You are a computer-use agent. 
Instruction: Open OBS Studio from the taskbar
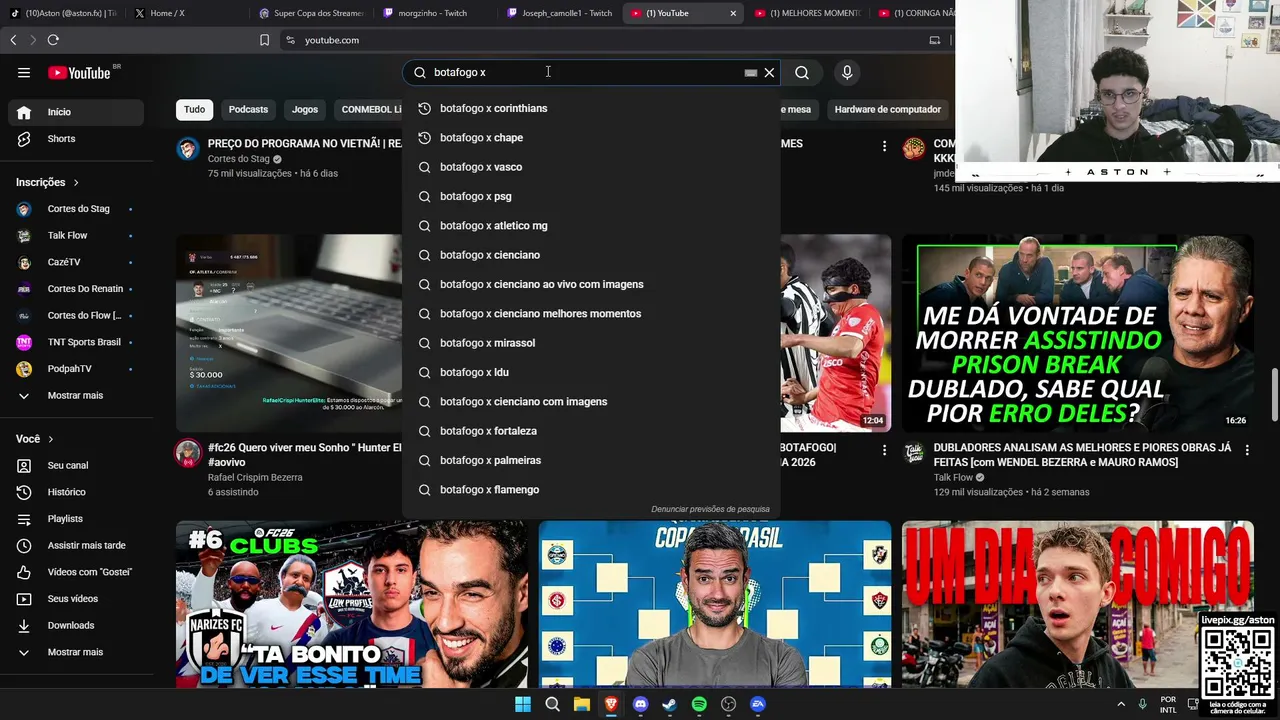[728, 704]
